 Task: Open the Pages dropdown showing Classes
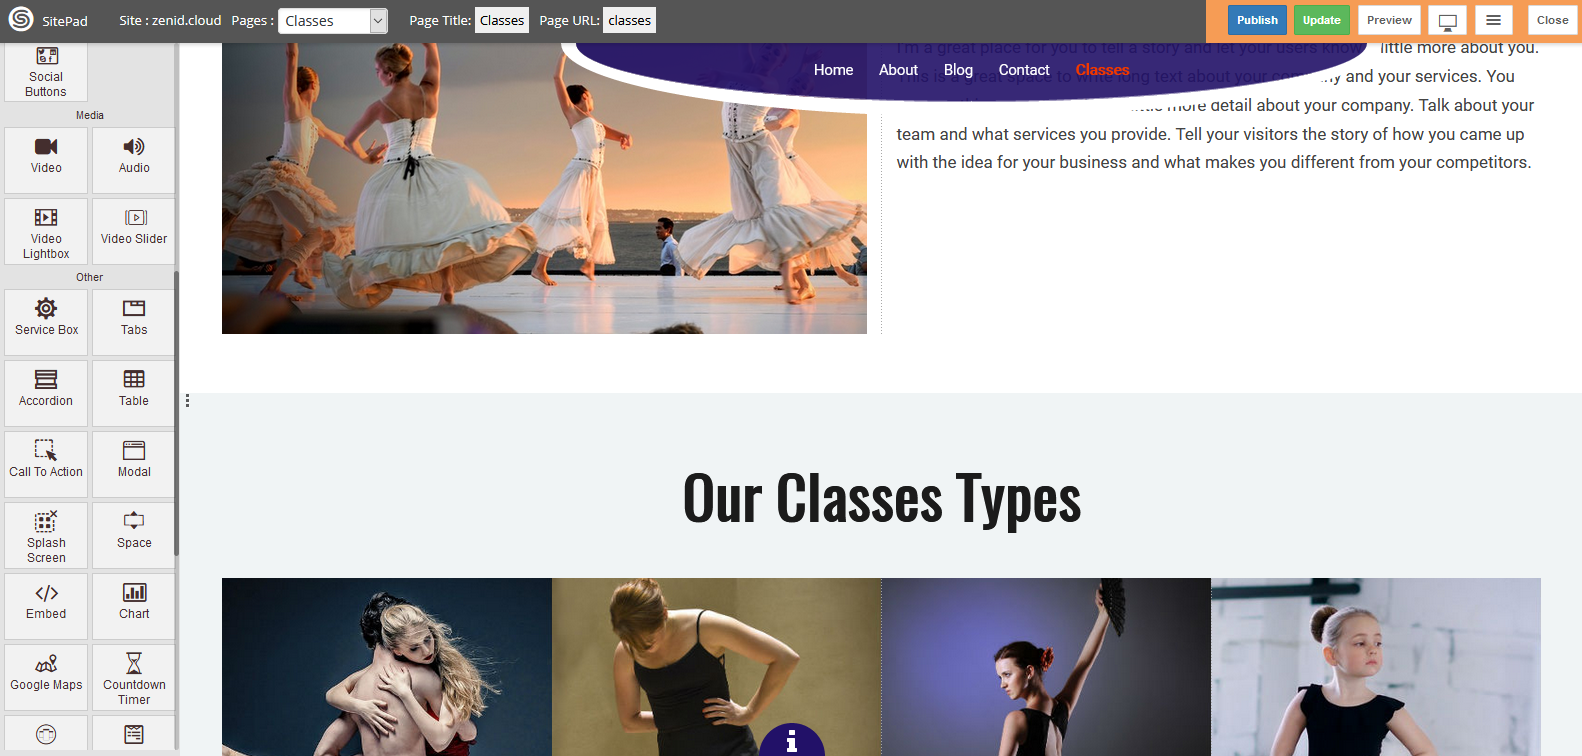pos(332,21)
